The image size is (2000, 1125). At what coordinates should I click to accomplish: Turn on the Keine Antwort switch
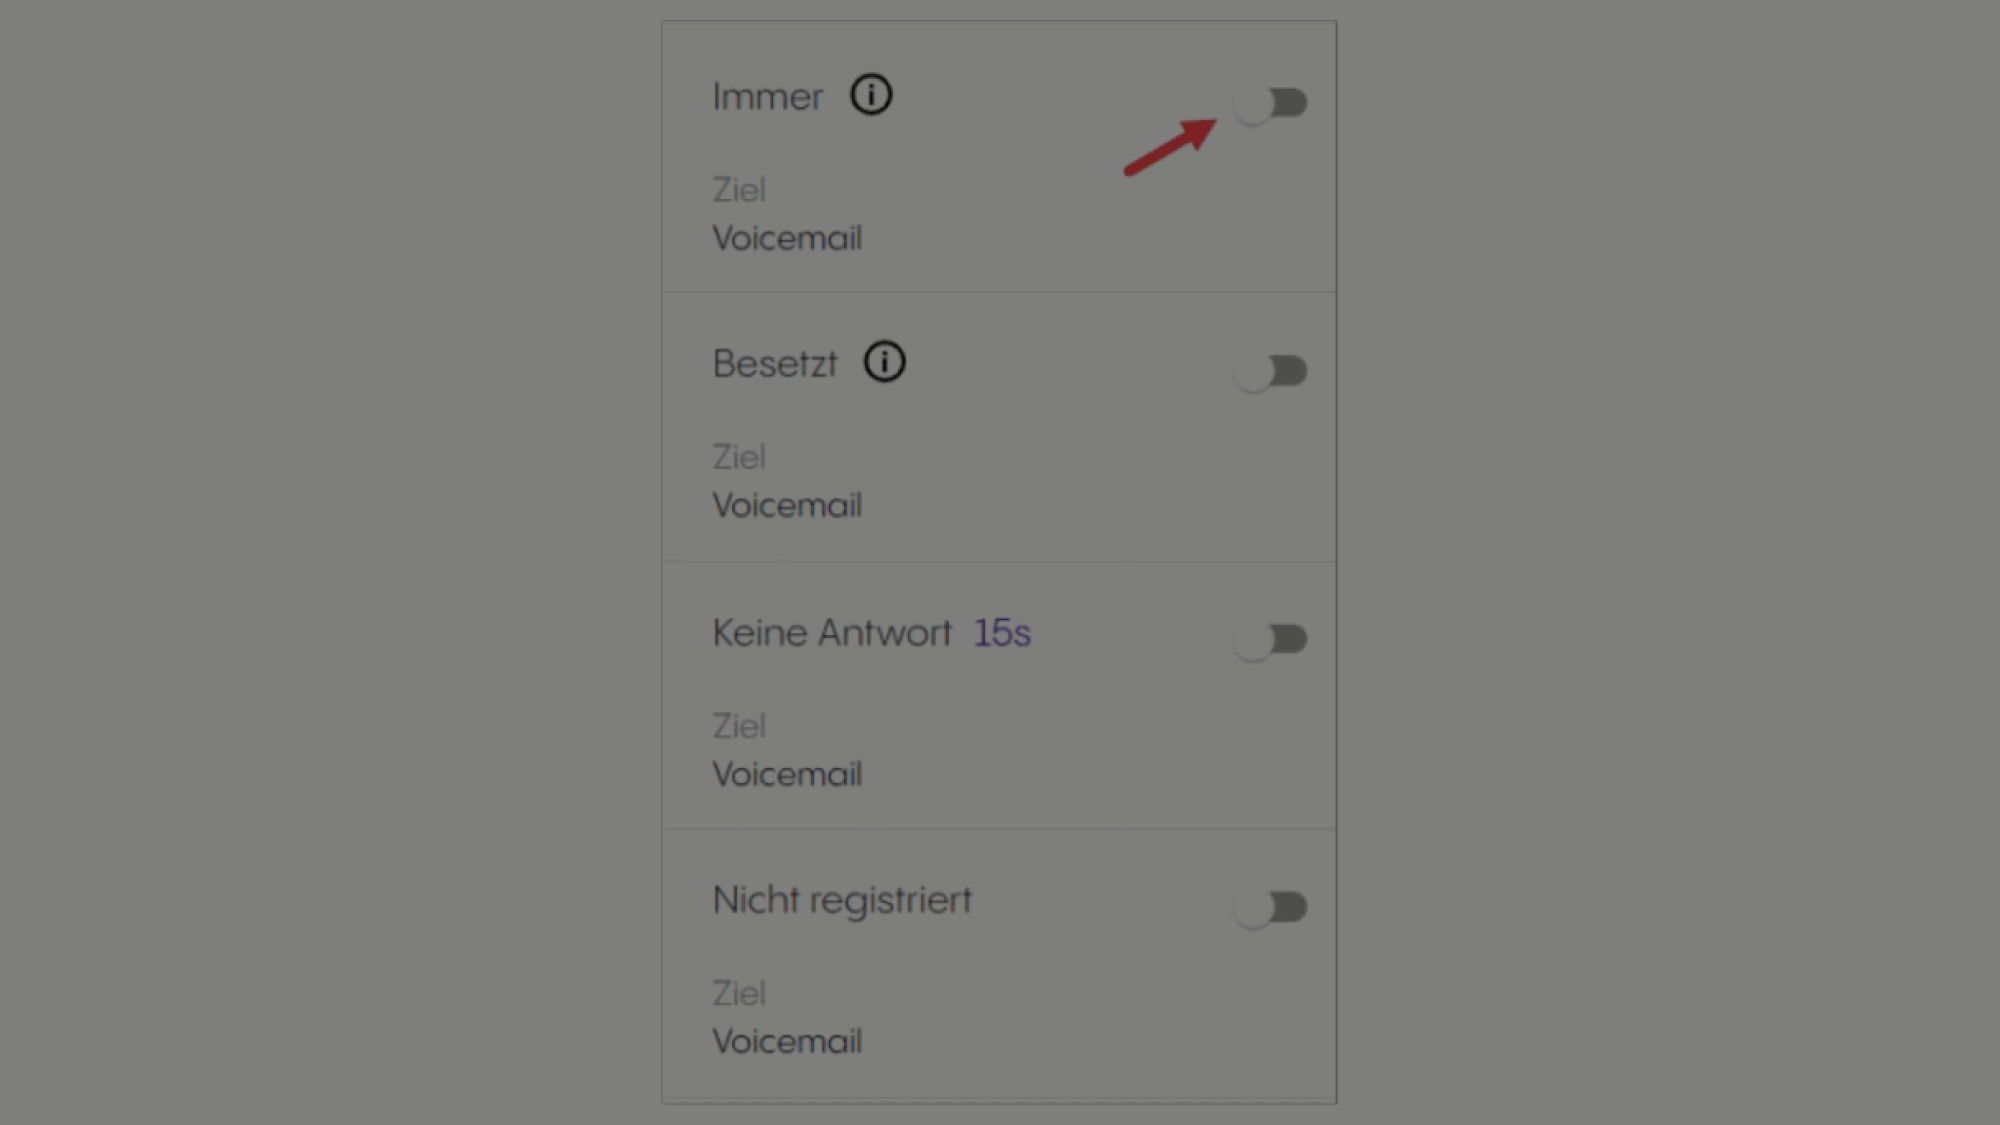(1270, 639)
